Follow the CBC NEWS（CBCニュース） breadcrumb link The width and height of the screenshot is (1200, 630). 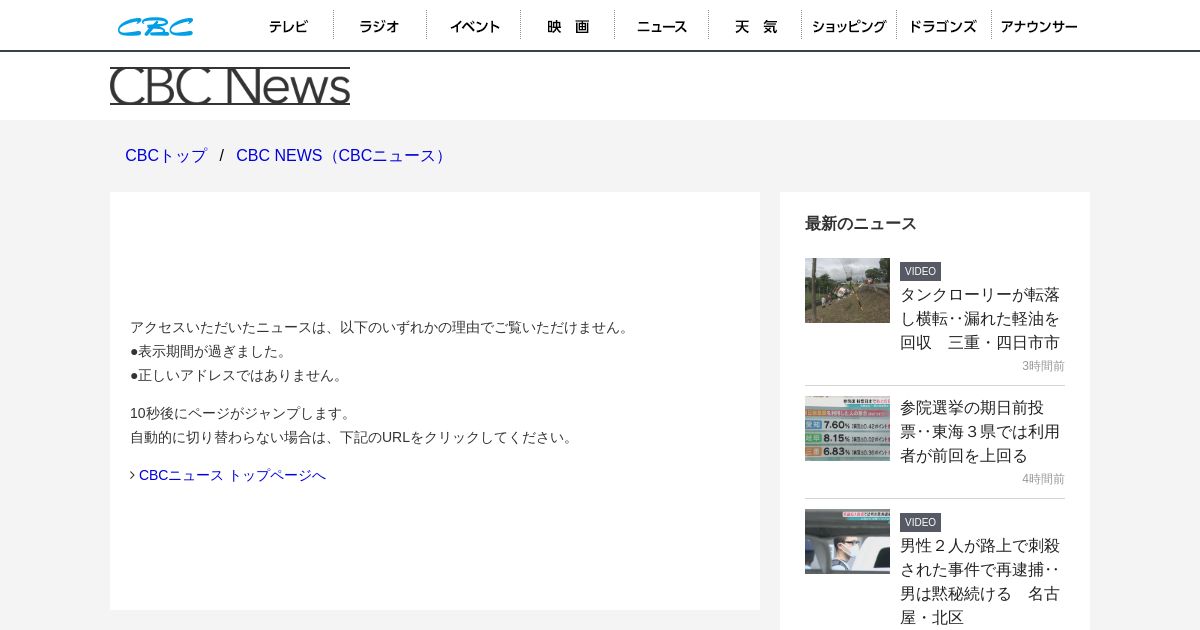click(343, 156)
